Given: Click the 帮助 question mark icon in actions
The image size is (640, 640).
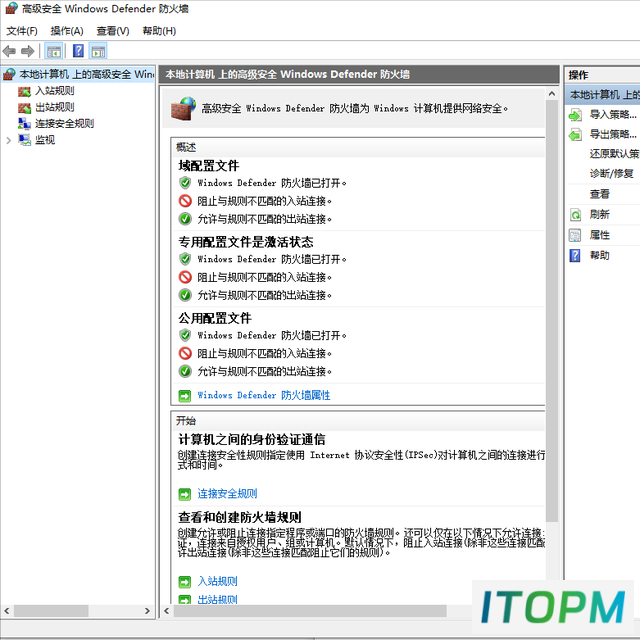Looking at the screenshot, I should (575, 256).
